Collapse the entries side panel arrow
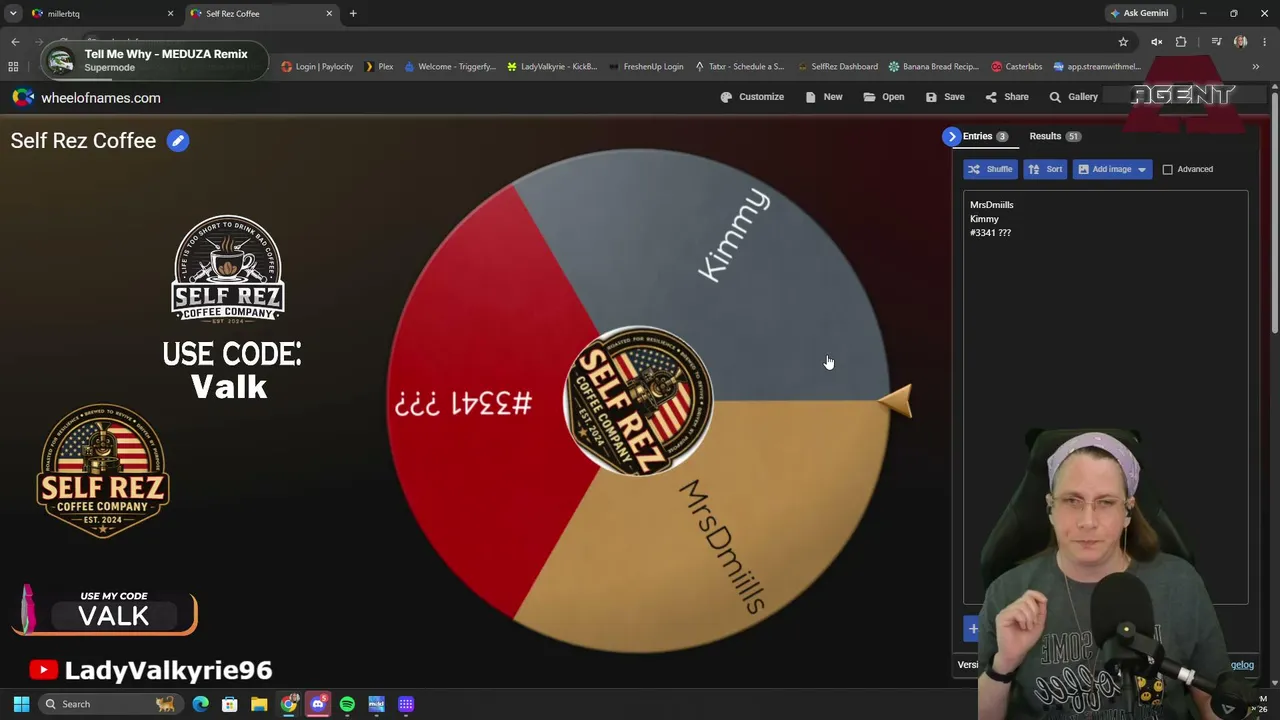Viewport: 1280px width, 720px height. (951, 136)
